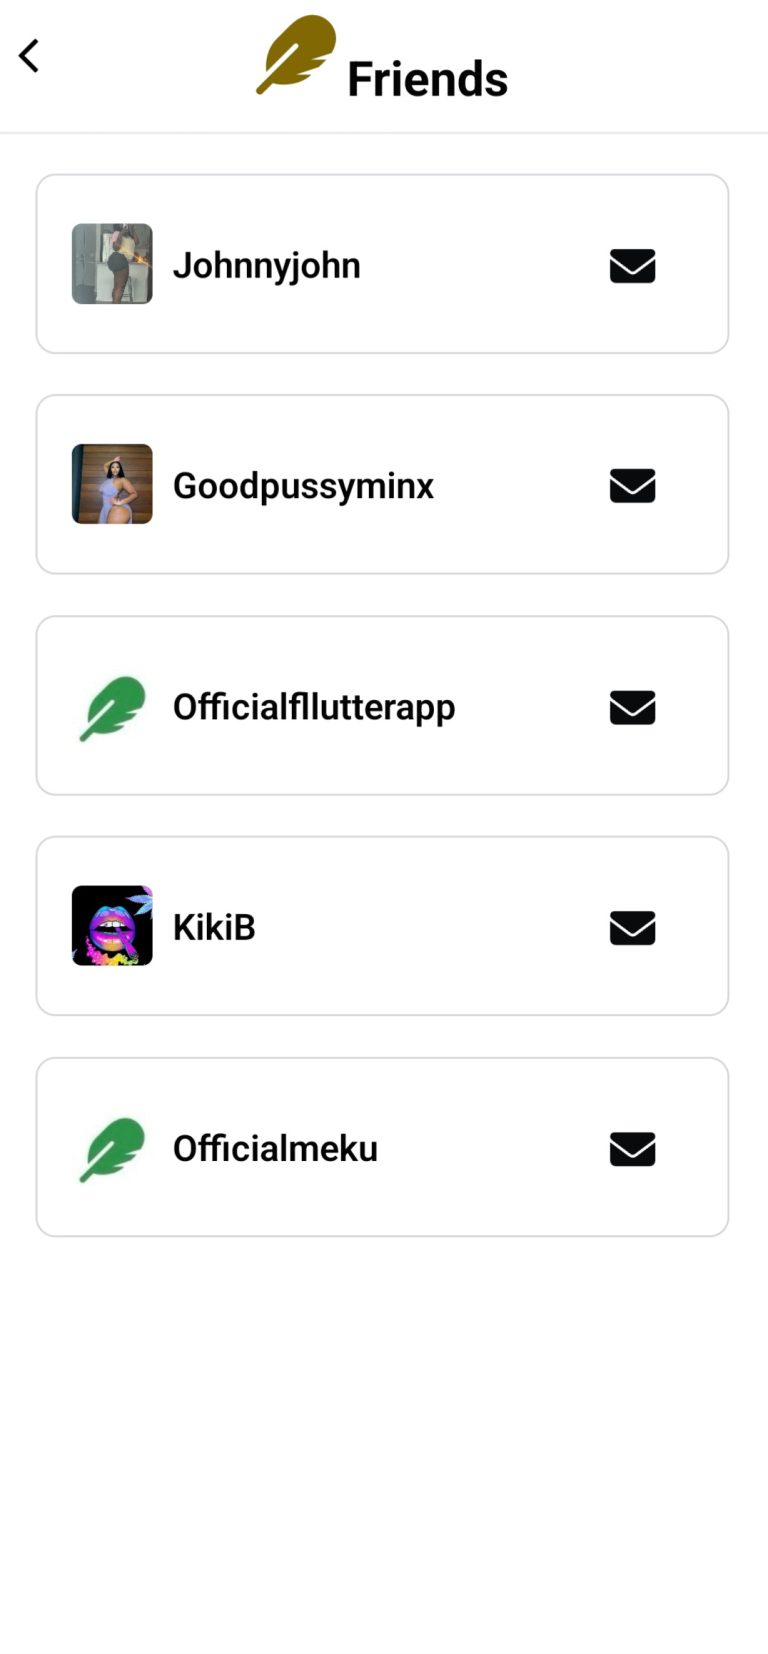The image size is (768, 1654).
Task: Click the Friends page title
Action: (427, 79)
